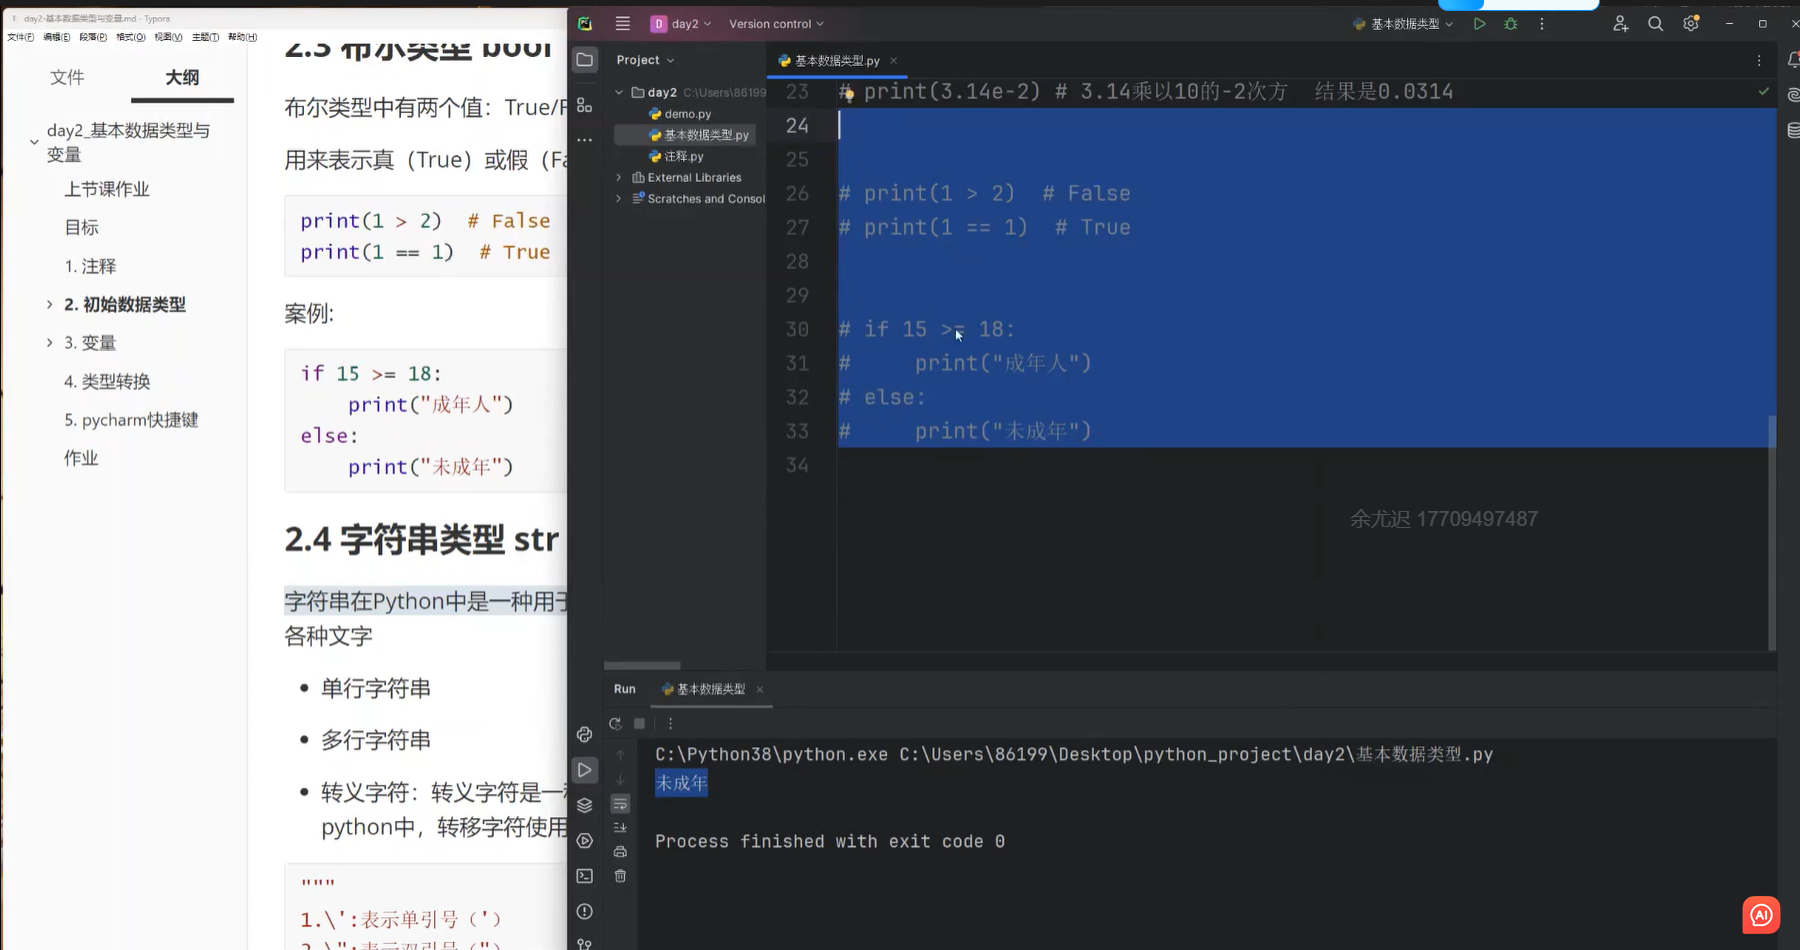
Task: Select 上节课作业 in the outline
Action: click(x=106, y=188)
